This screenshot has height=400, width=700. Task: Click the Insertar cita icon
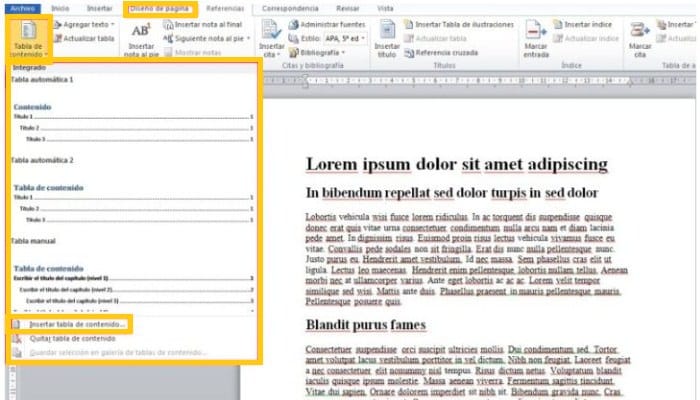coord(271,30)
